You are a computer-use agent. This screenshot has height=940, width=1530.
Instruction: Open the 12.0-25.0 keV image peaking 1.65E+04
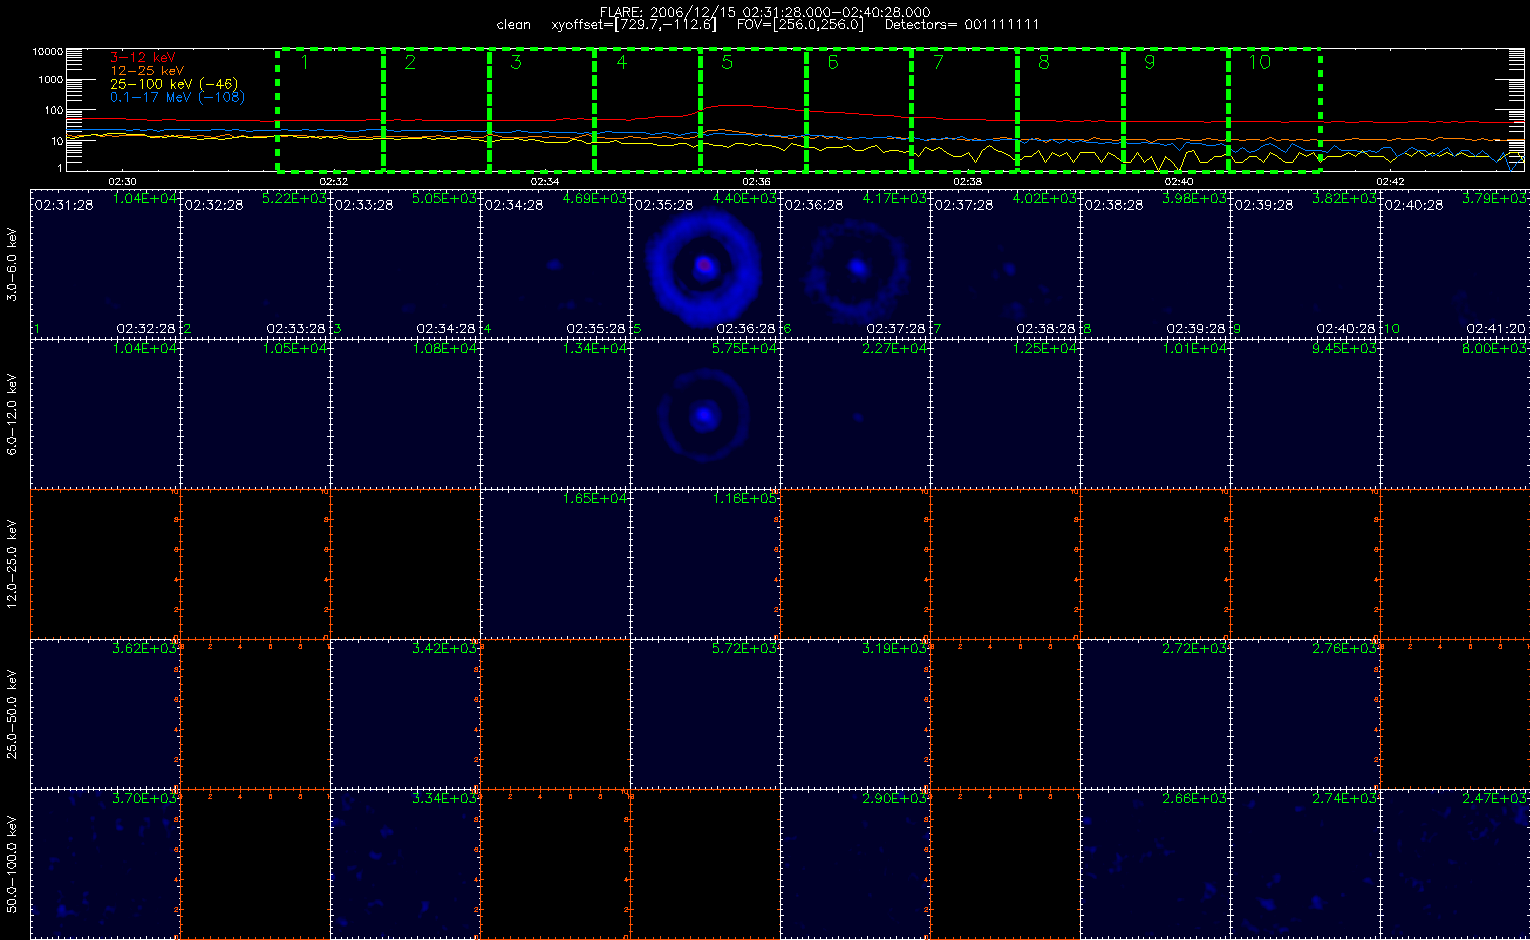(x=555, y=564)
